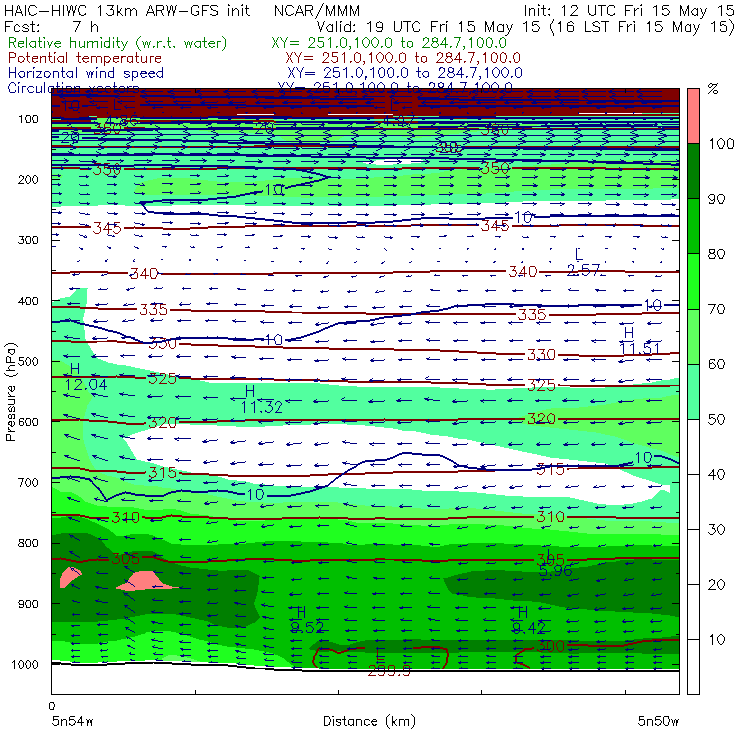Select the color bar's '100' scale label
The height and width of the screenshot is (740, 740).
tap(721, 144)
